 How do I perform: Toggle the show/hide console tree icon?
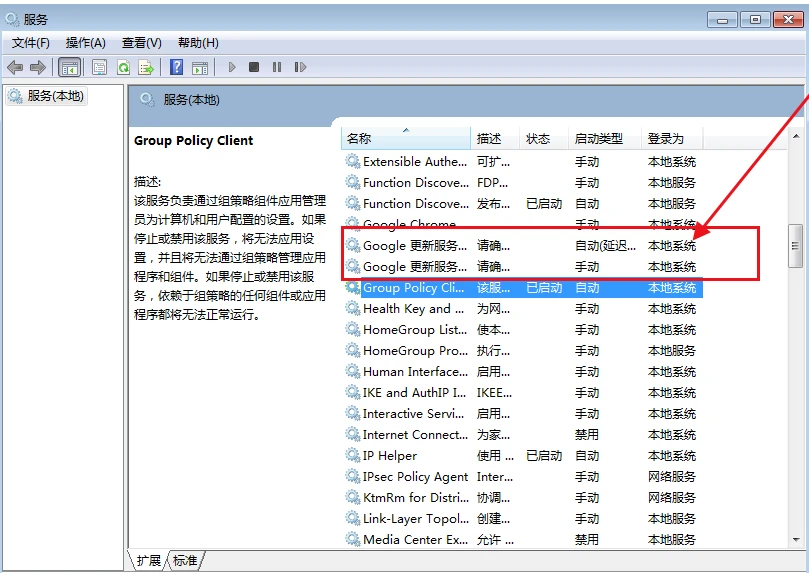point(70,67)
